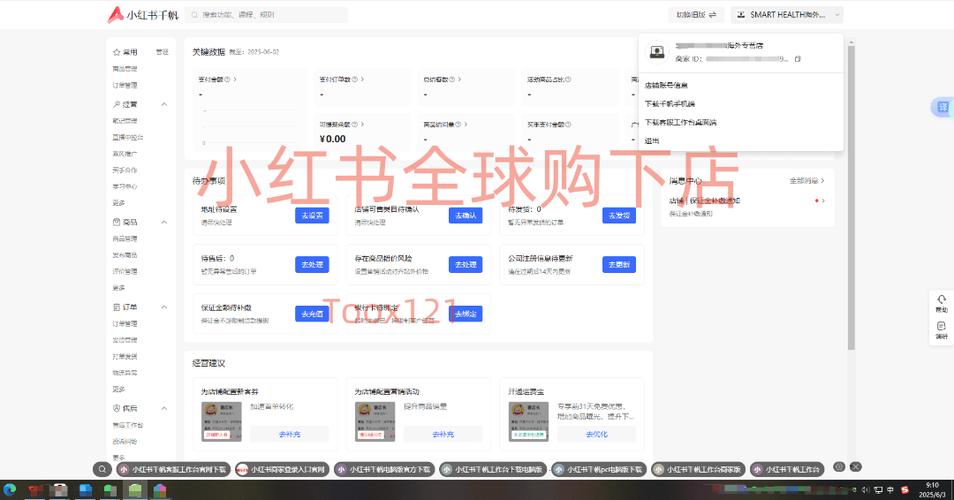Click the magnifier icon on bottom bar
Screen dimensions: 954x500
point(102,468)
